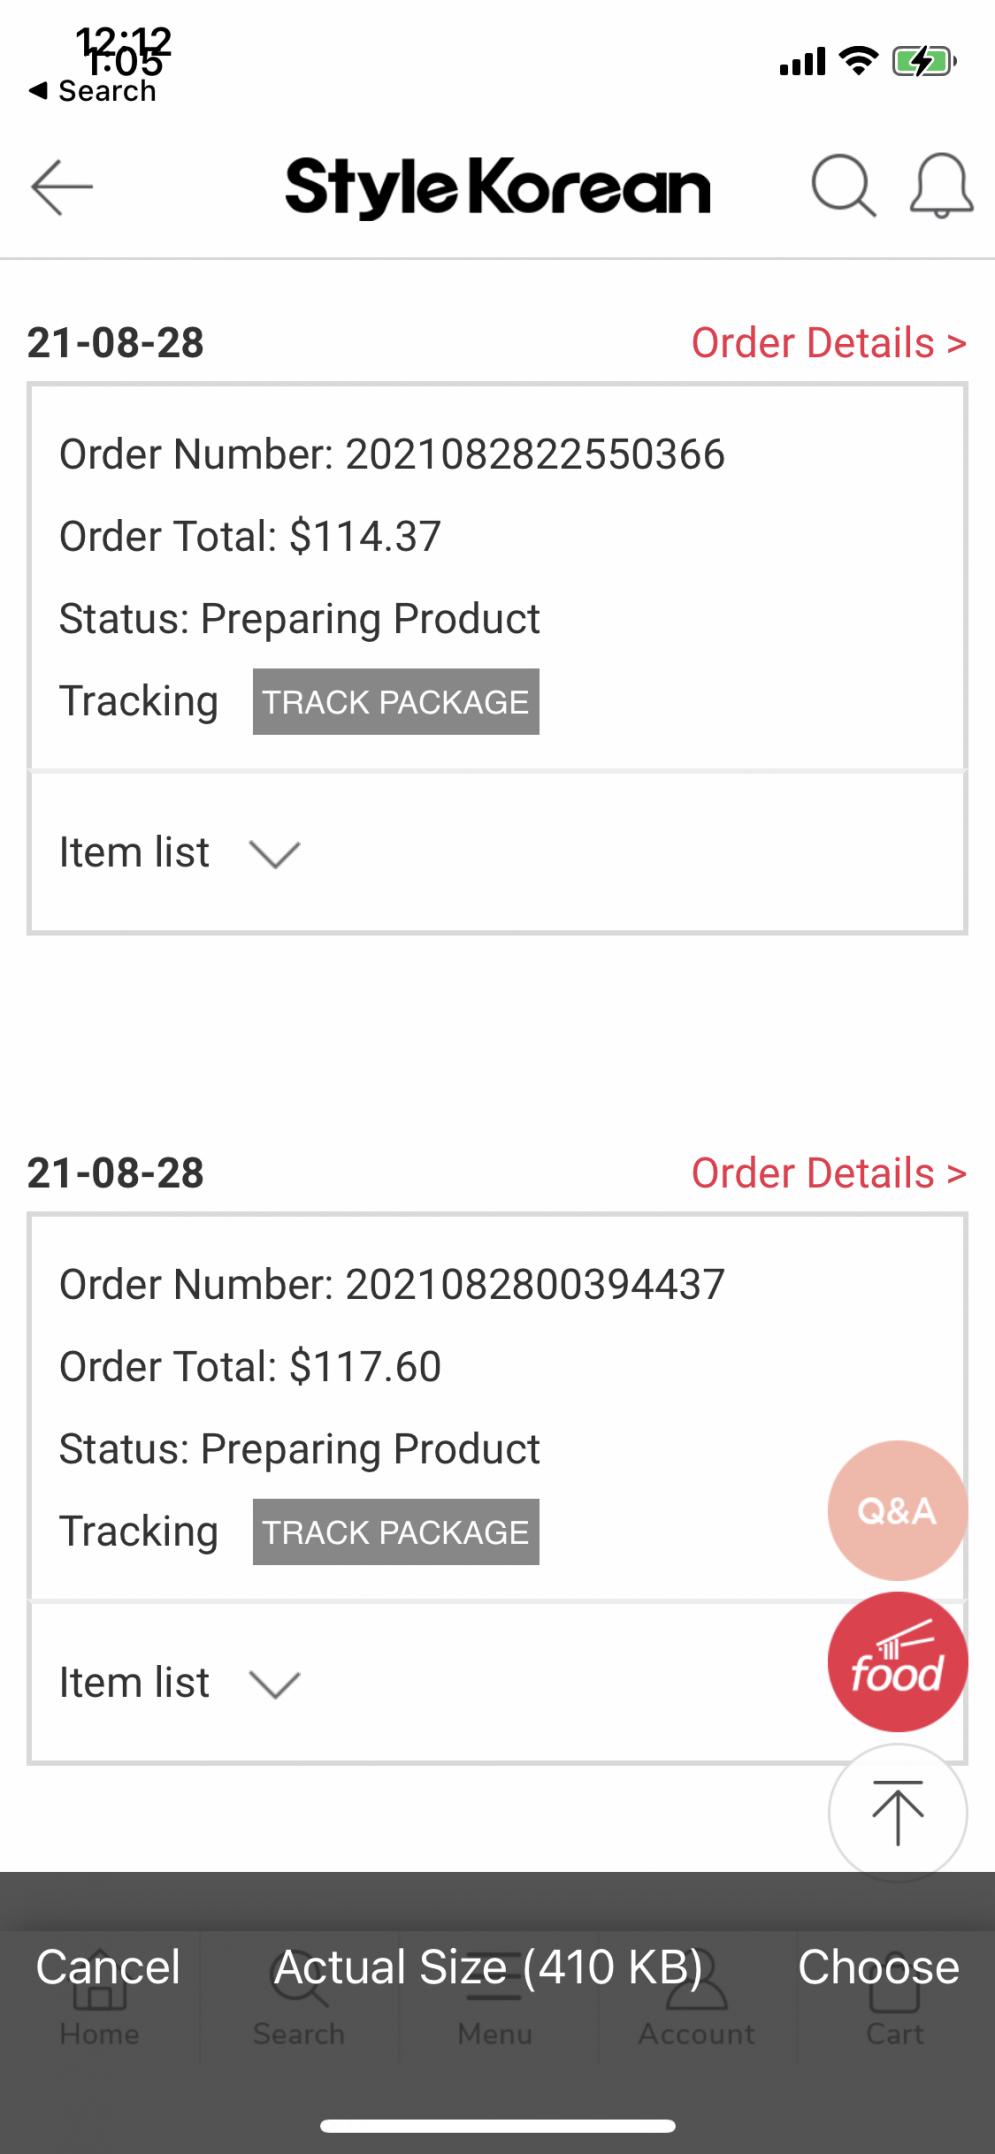
Task: Tap the home indicator bar
Action: tap(497, 2125)
